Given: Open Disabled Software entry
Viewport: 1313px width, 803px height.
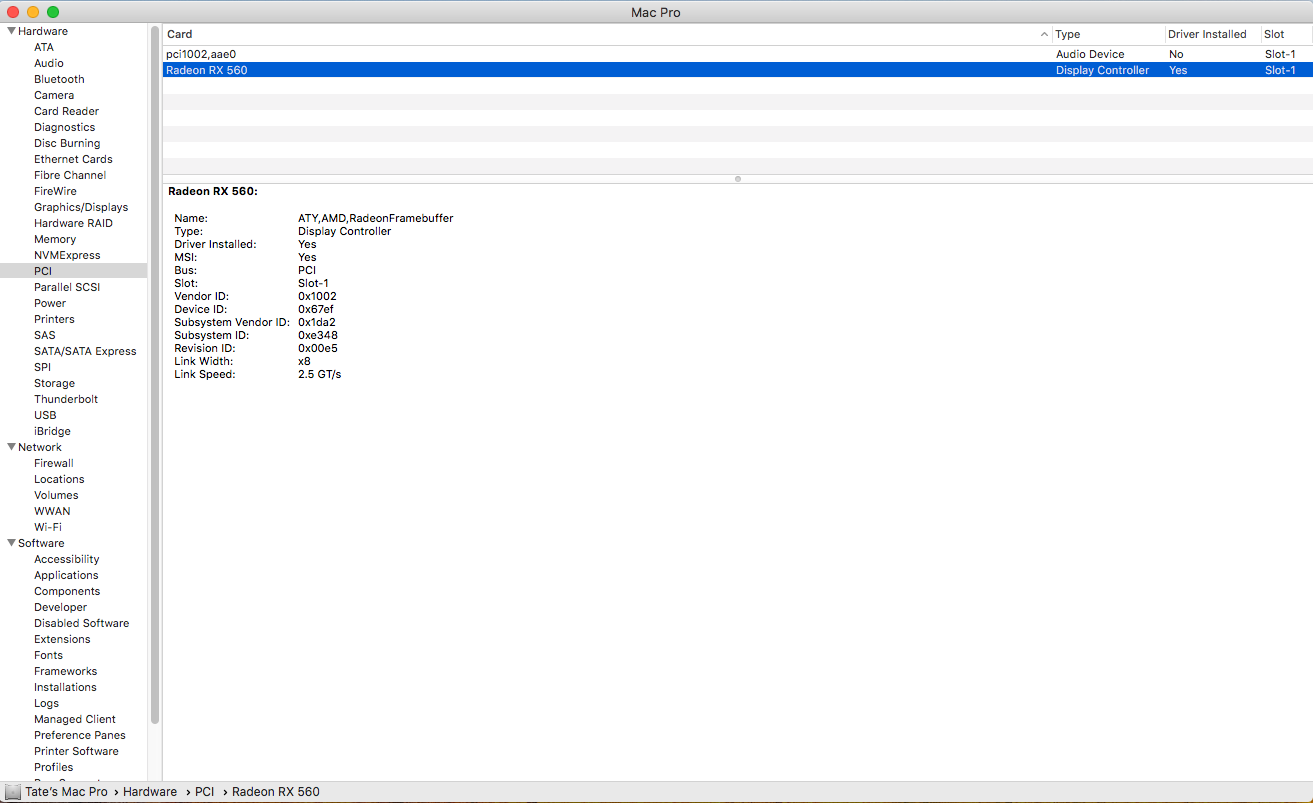Looking at the screenshot, I should pyautogui.click(x=81, y=623).
